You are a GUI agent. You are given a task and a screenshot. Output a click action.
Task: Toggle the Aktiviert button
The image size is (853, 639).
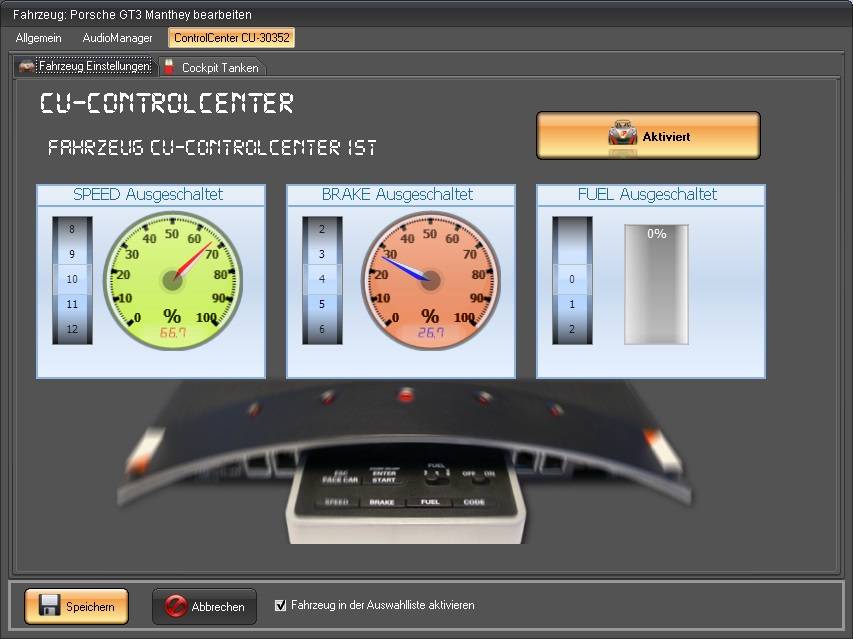pos(648,135)
